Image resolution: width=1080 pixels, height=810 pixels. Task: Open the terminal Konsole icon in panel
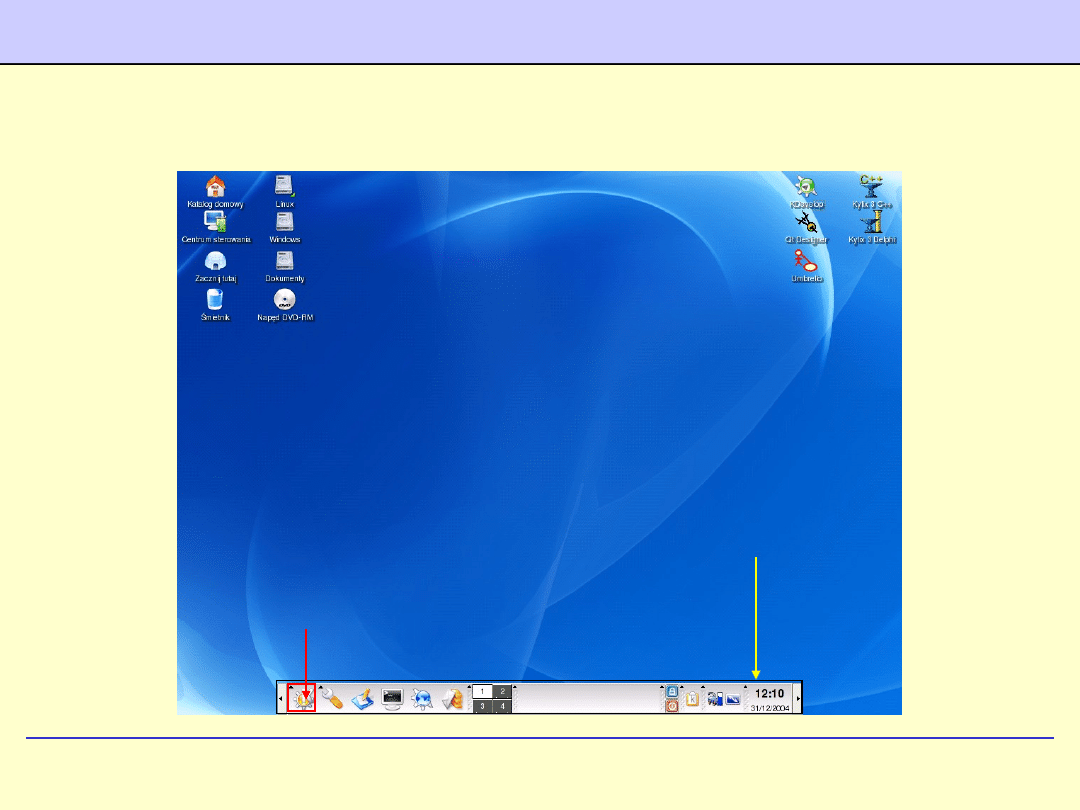click(392, 699)
